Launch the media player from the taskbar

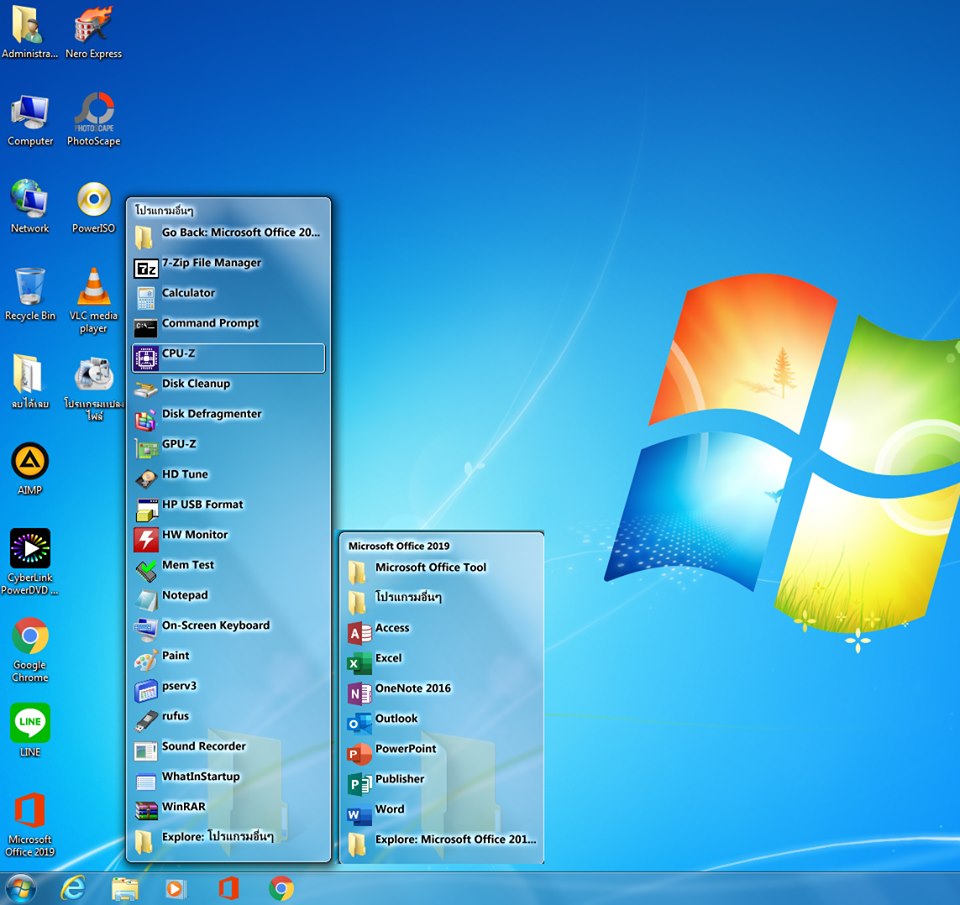(176, 888)
